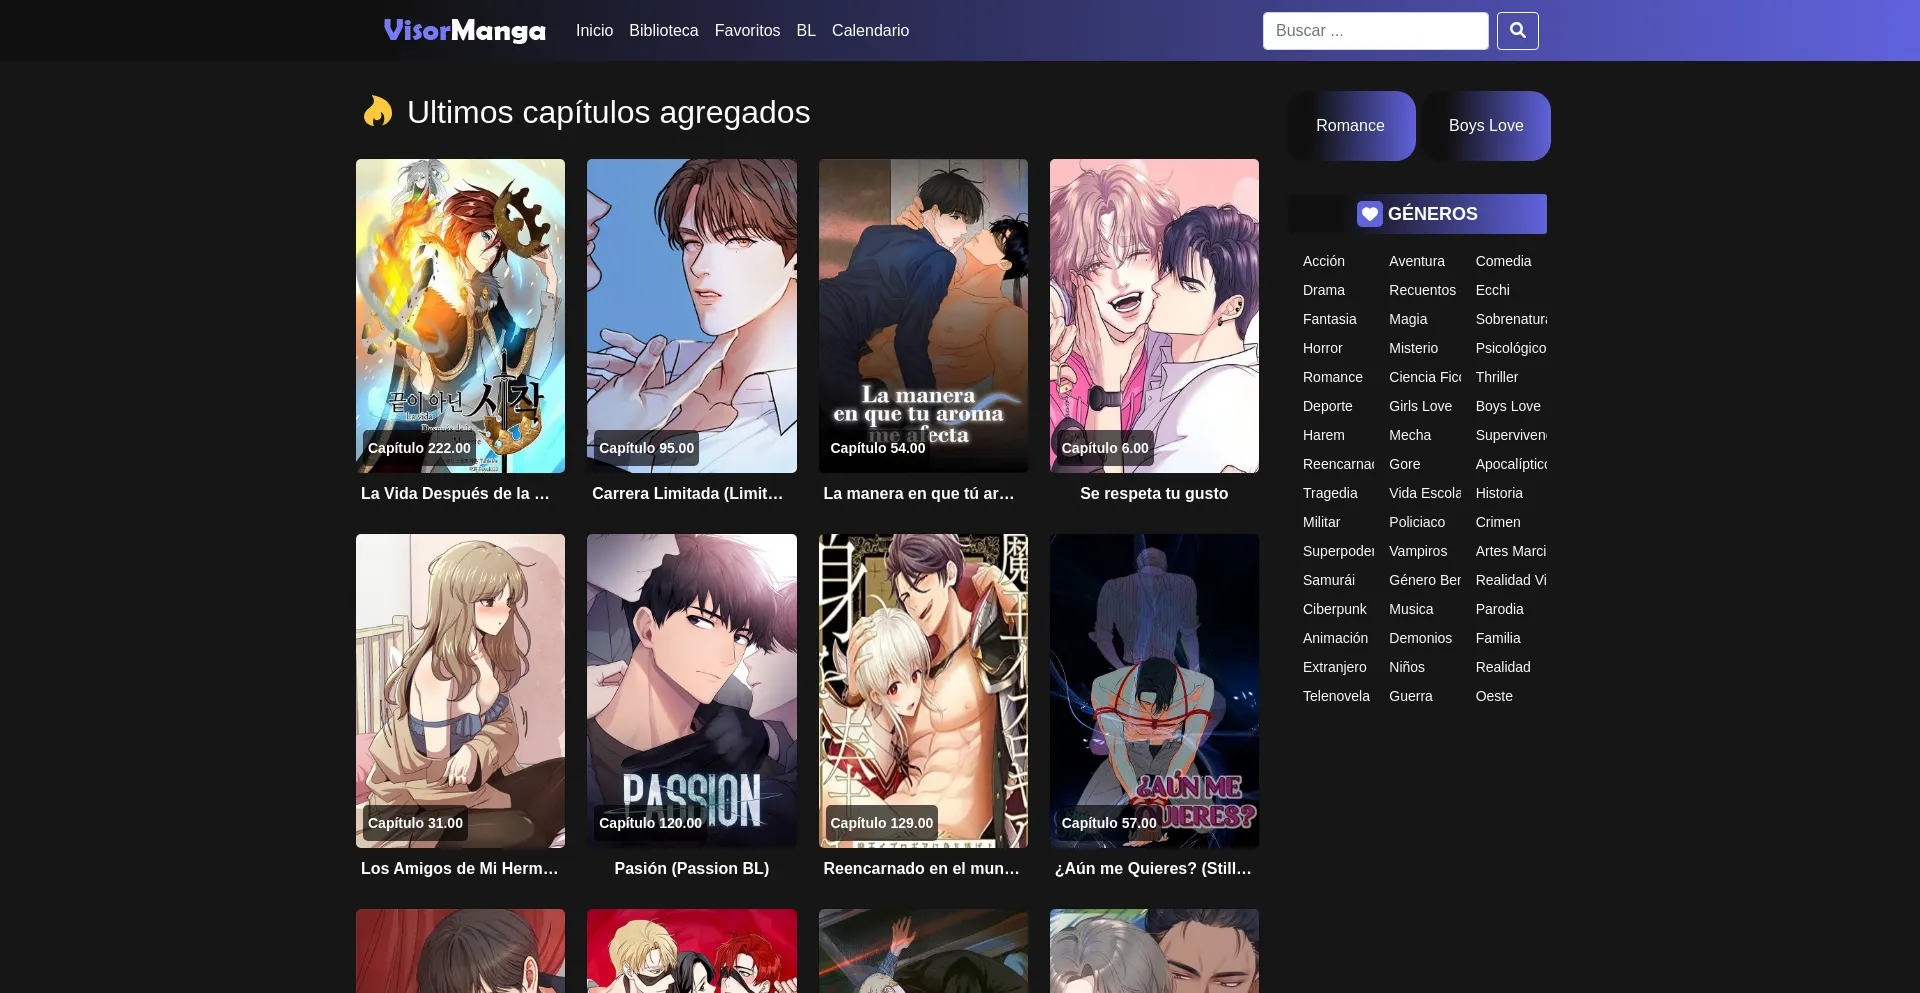Click title link Pasión (Passion BL)
The image size is (1920, 993).
coord(692,868)
